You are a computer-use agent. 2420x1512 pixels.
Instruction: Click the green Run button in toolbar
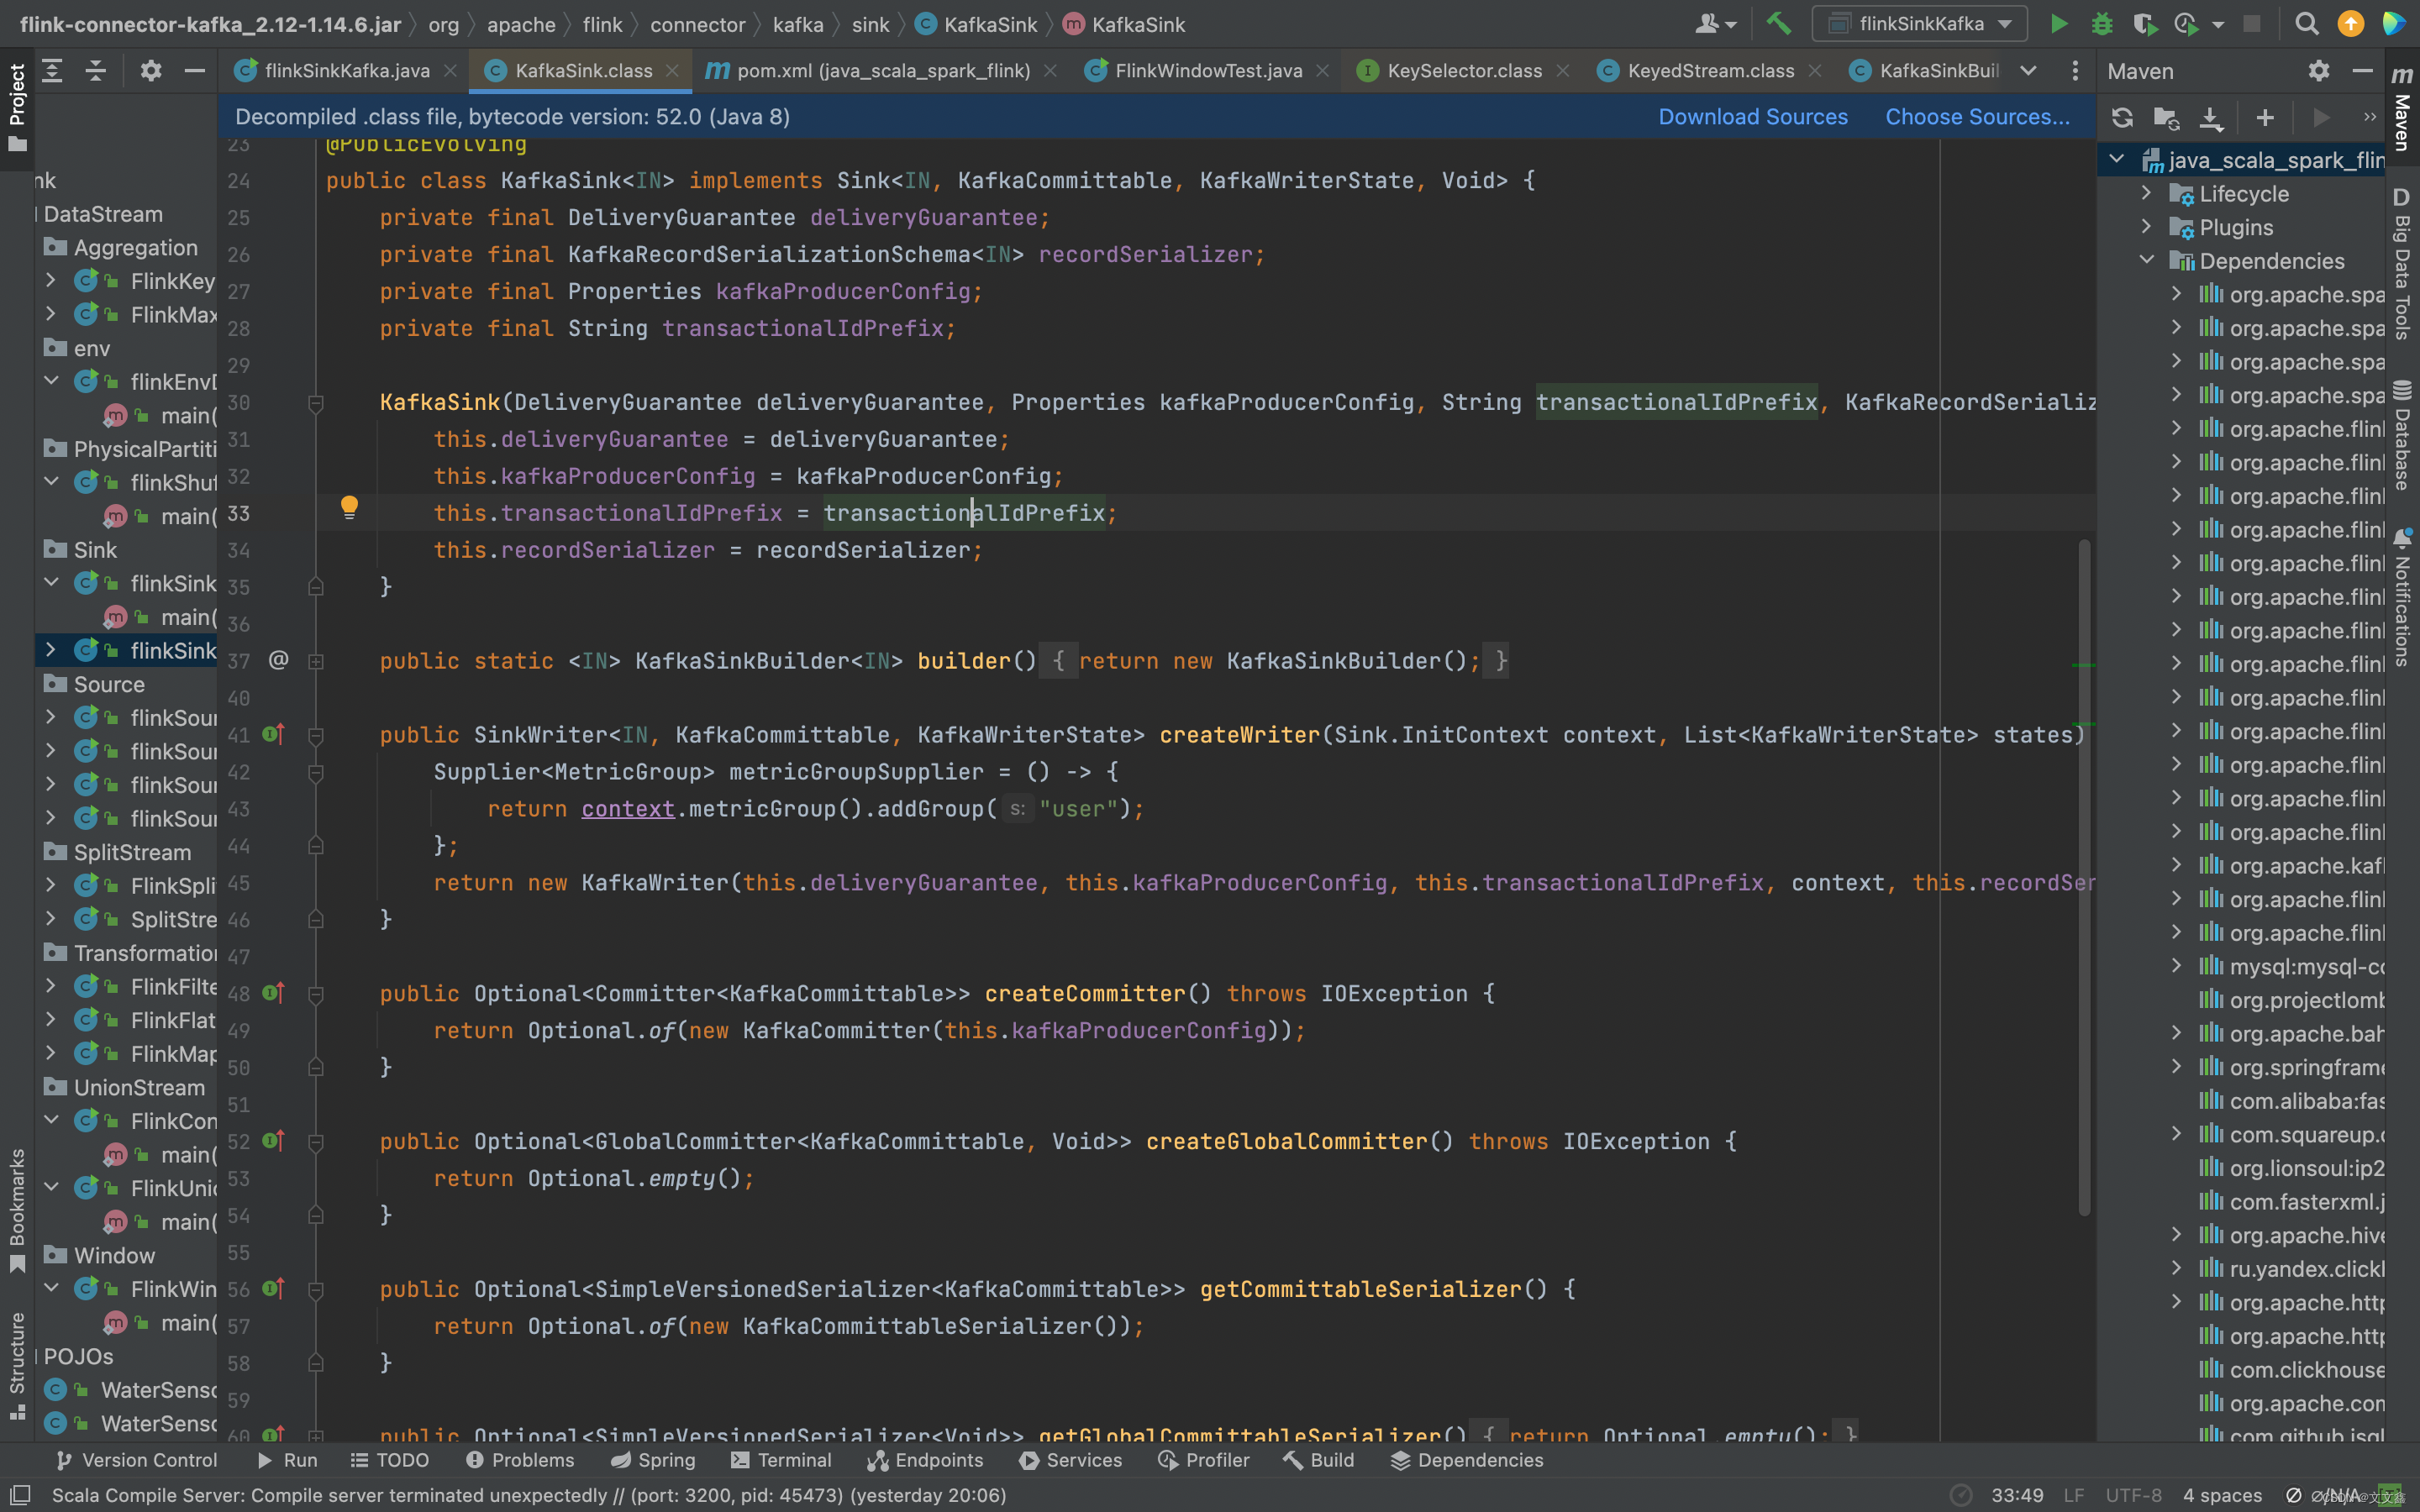pos(2058,24)
